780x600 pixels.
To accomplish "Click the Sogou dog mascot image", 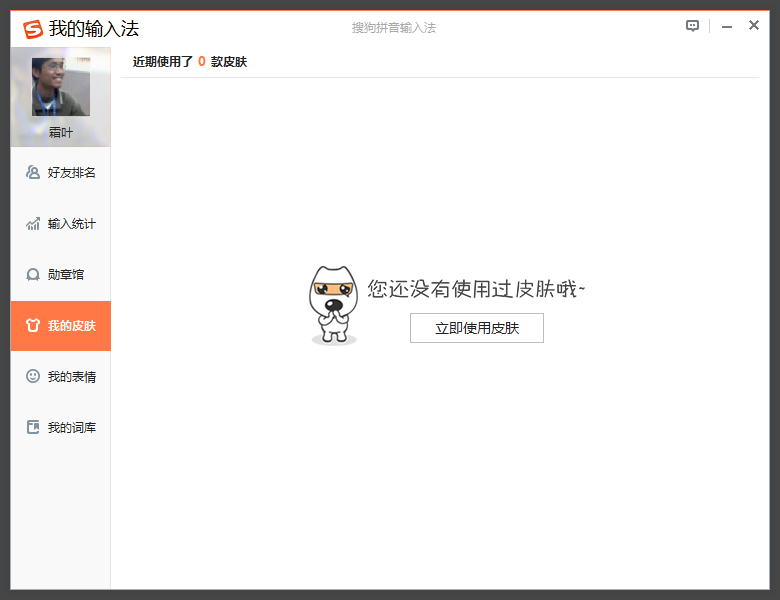I will tap(333, 305).
